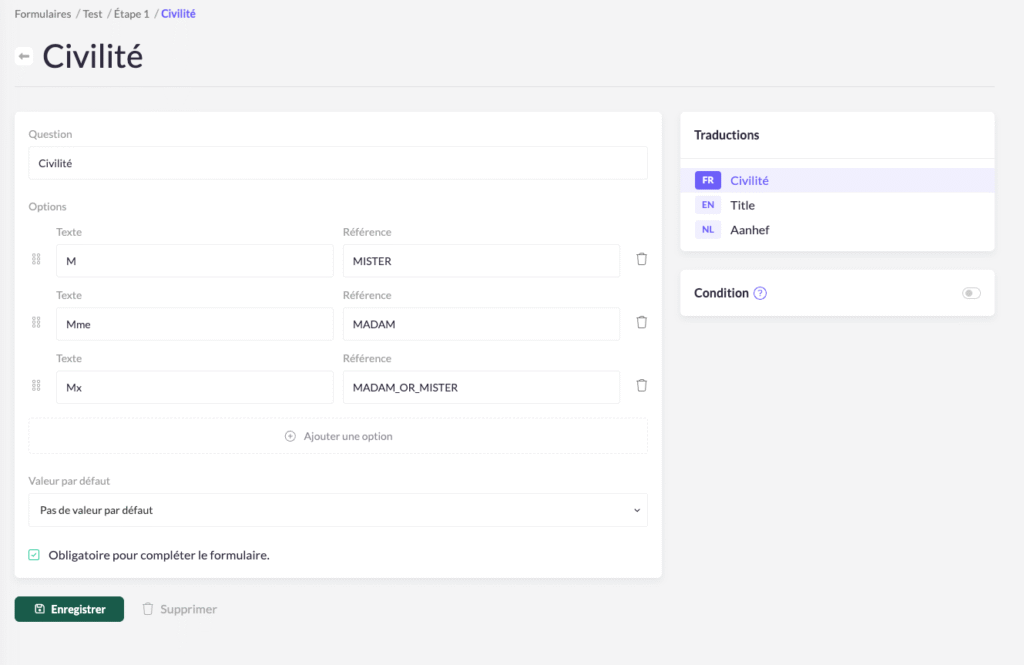Image resolution: width=1024 pixels, height=665 pixels.
Task: Click the Enregistrer button
Action: click(x=69, y=609)
